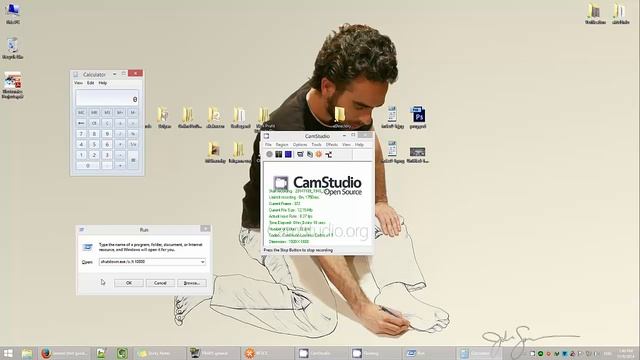Viewport: 640px width, 360px height.
Task: Click the digit 5 key in Calculator
Action: point(94,144)
